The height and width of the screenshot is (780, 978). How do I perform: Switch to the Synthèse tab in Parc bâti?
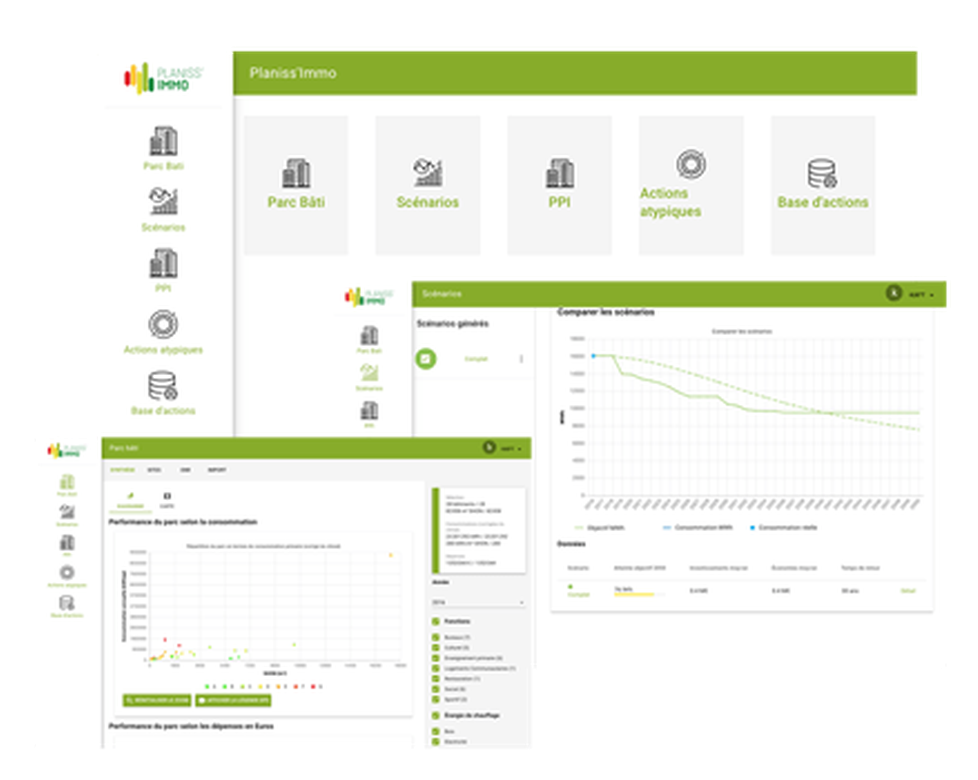tap(122, 469)
